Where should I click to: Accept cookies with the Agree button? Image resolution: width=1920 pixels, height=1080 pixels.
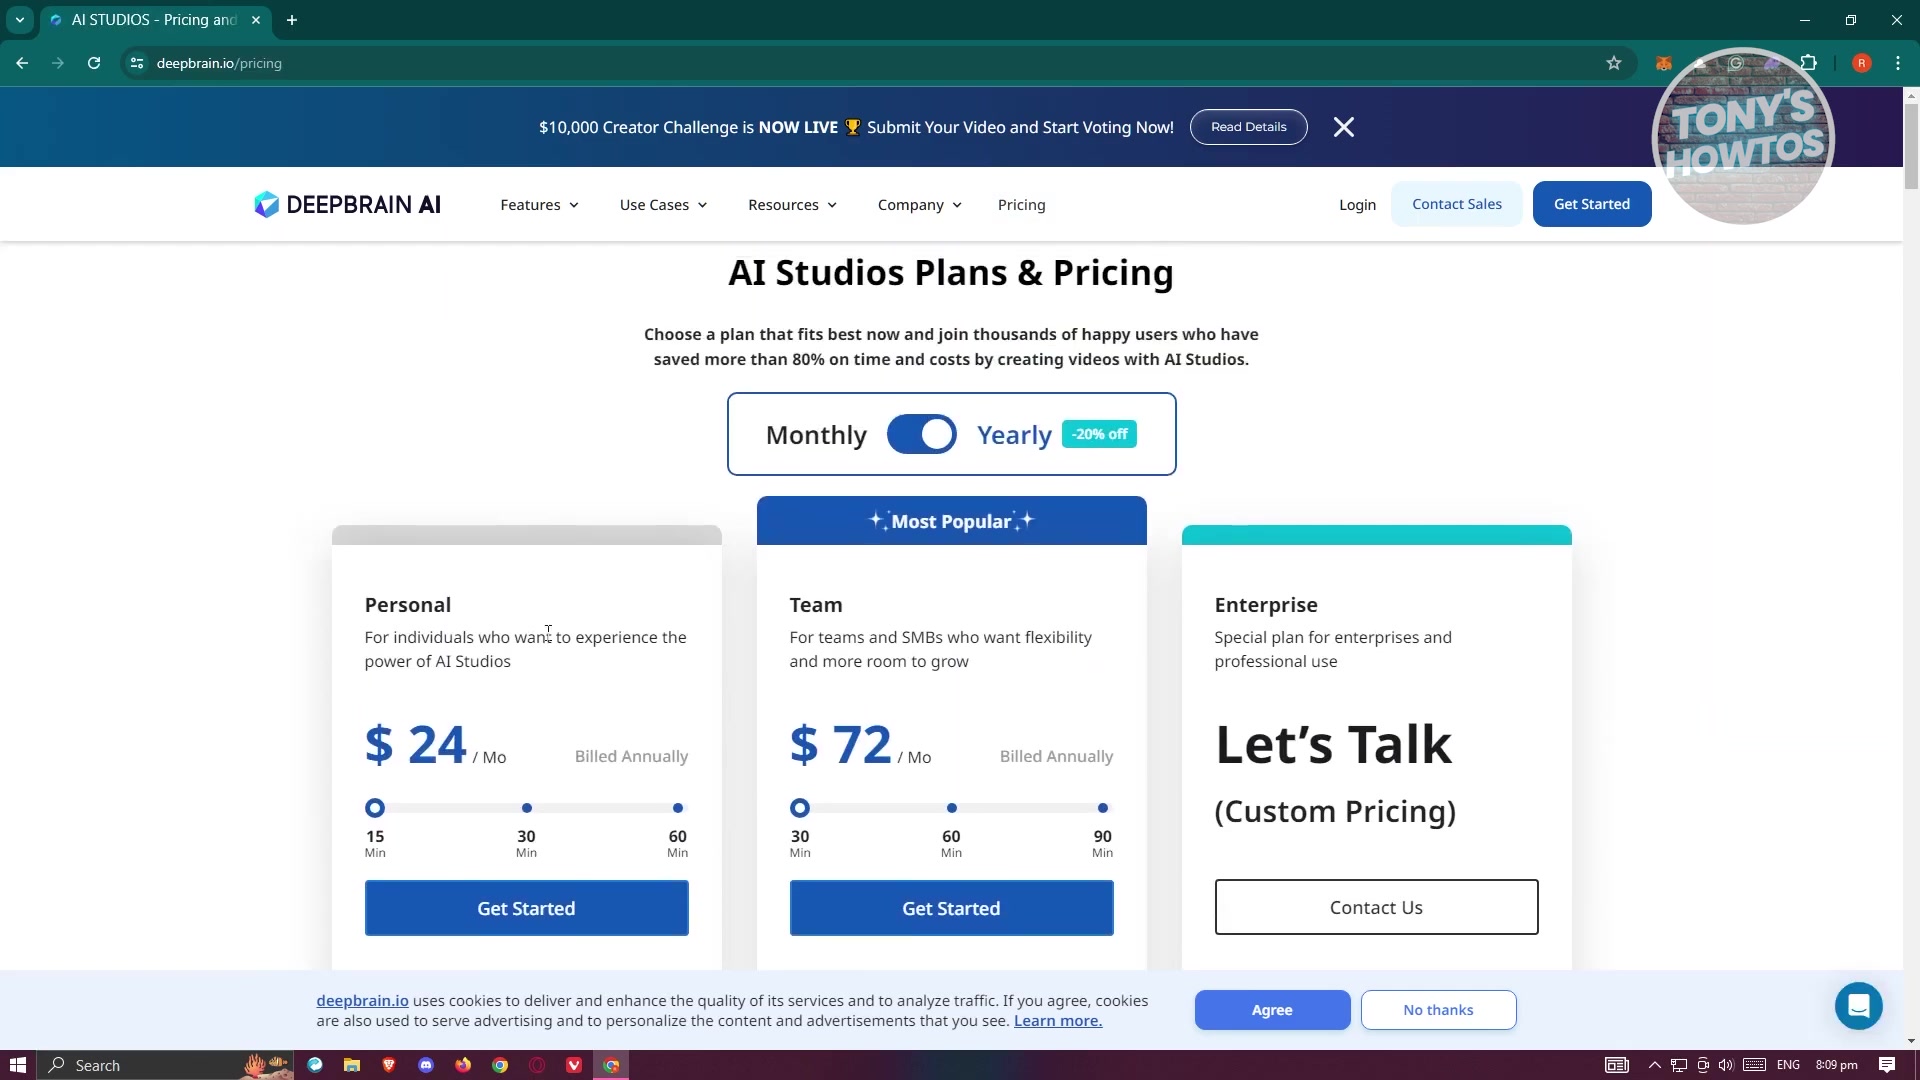(x=1272, y=1010)
